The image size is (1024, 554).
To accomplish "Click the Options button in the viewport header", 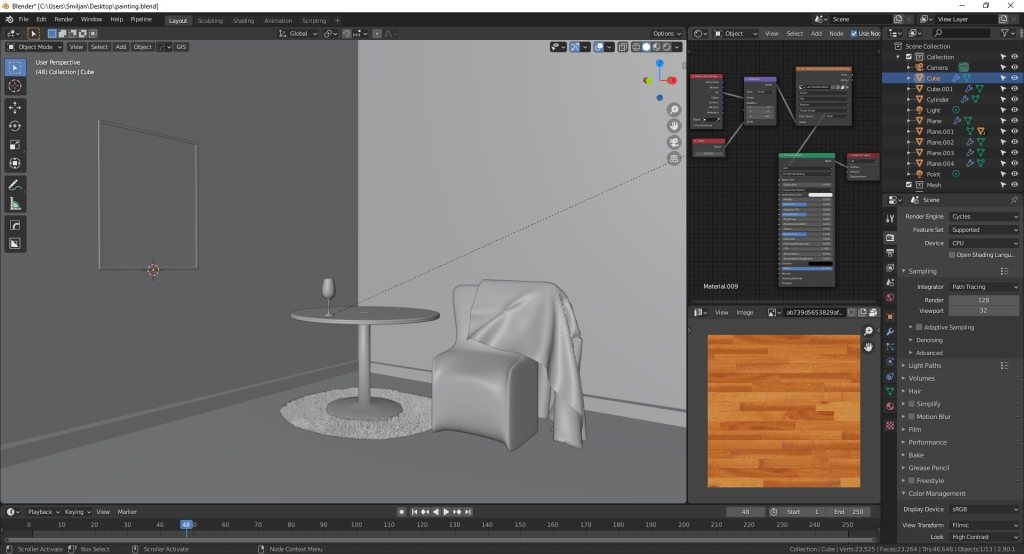I will pyautogui.click(x=666, y=33).
